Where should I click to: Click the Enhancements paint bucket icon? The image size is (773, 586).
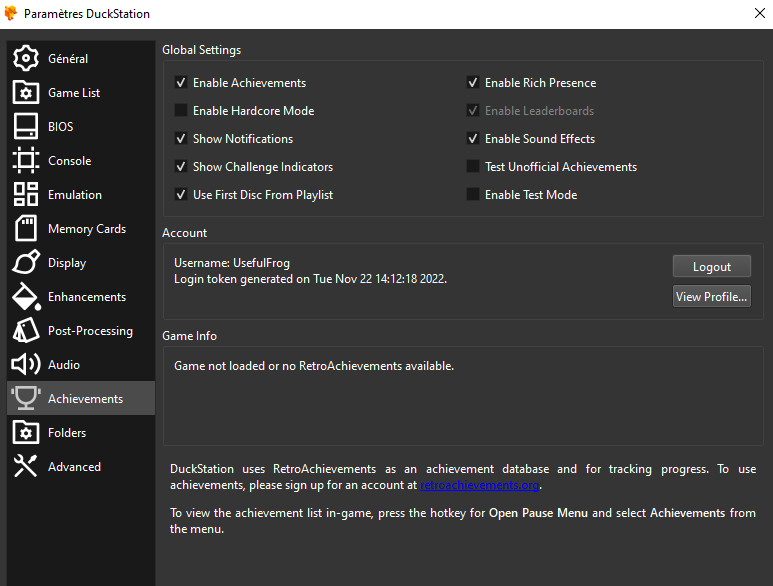(26, 296)
